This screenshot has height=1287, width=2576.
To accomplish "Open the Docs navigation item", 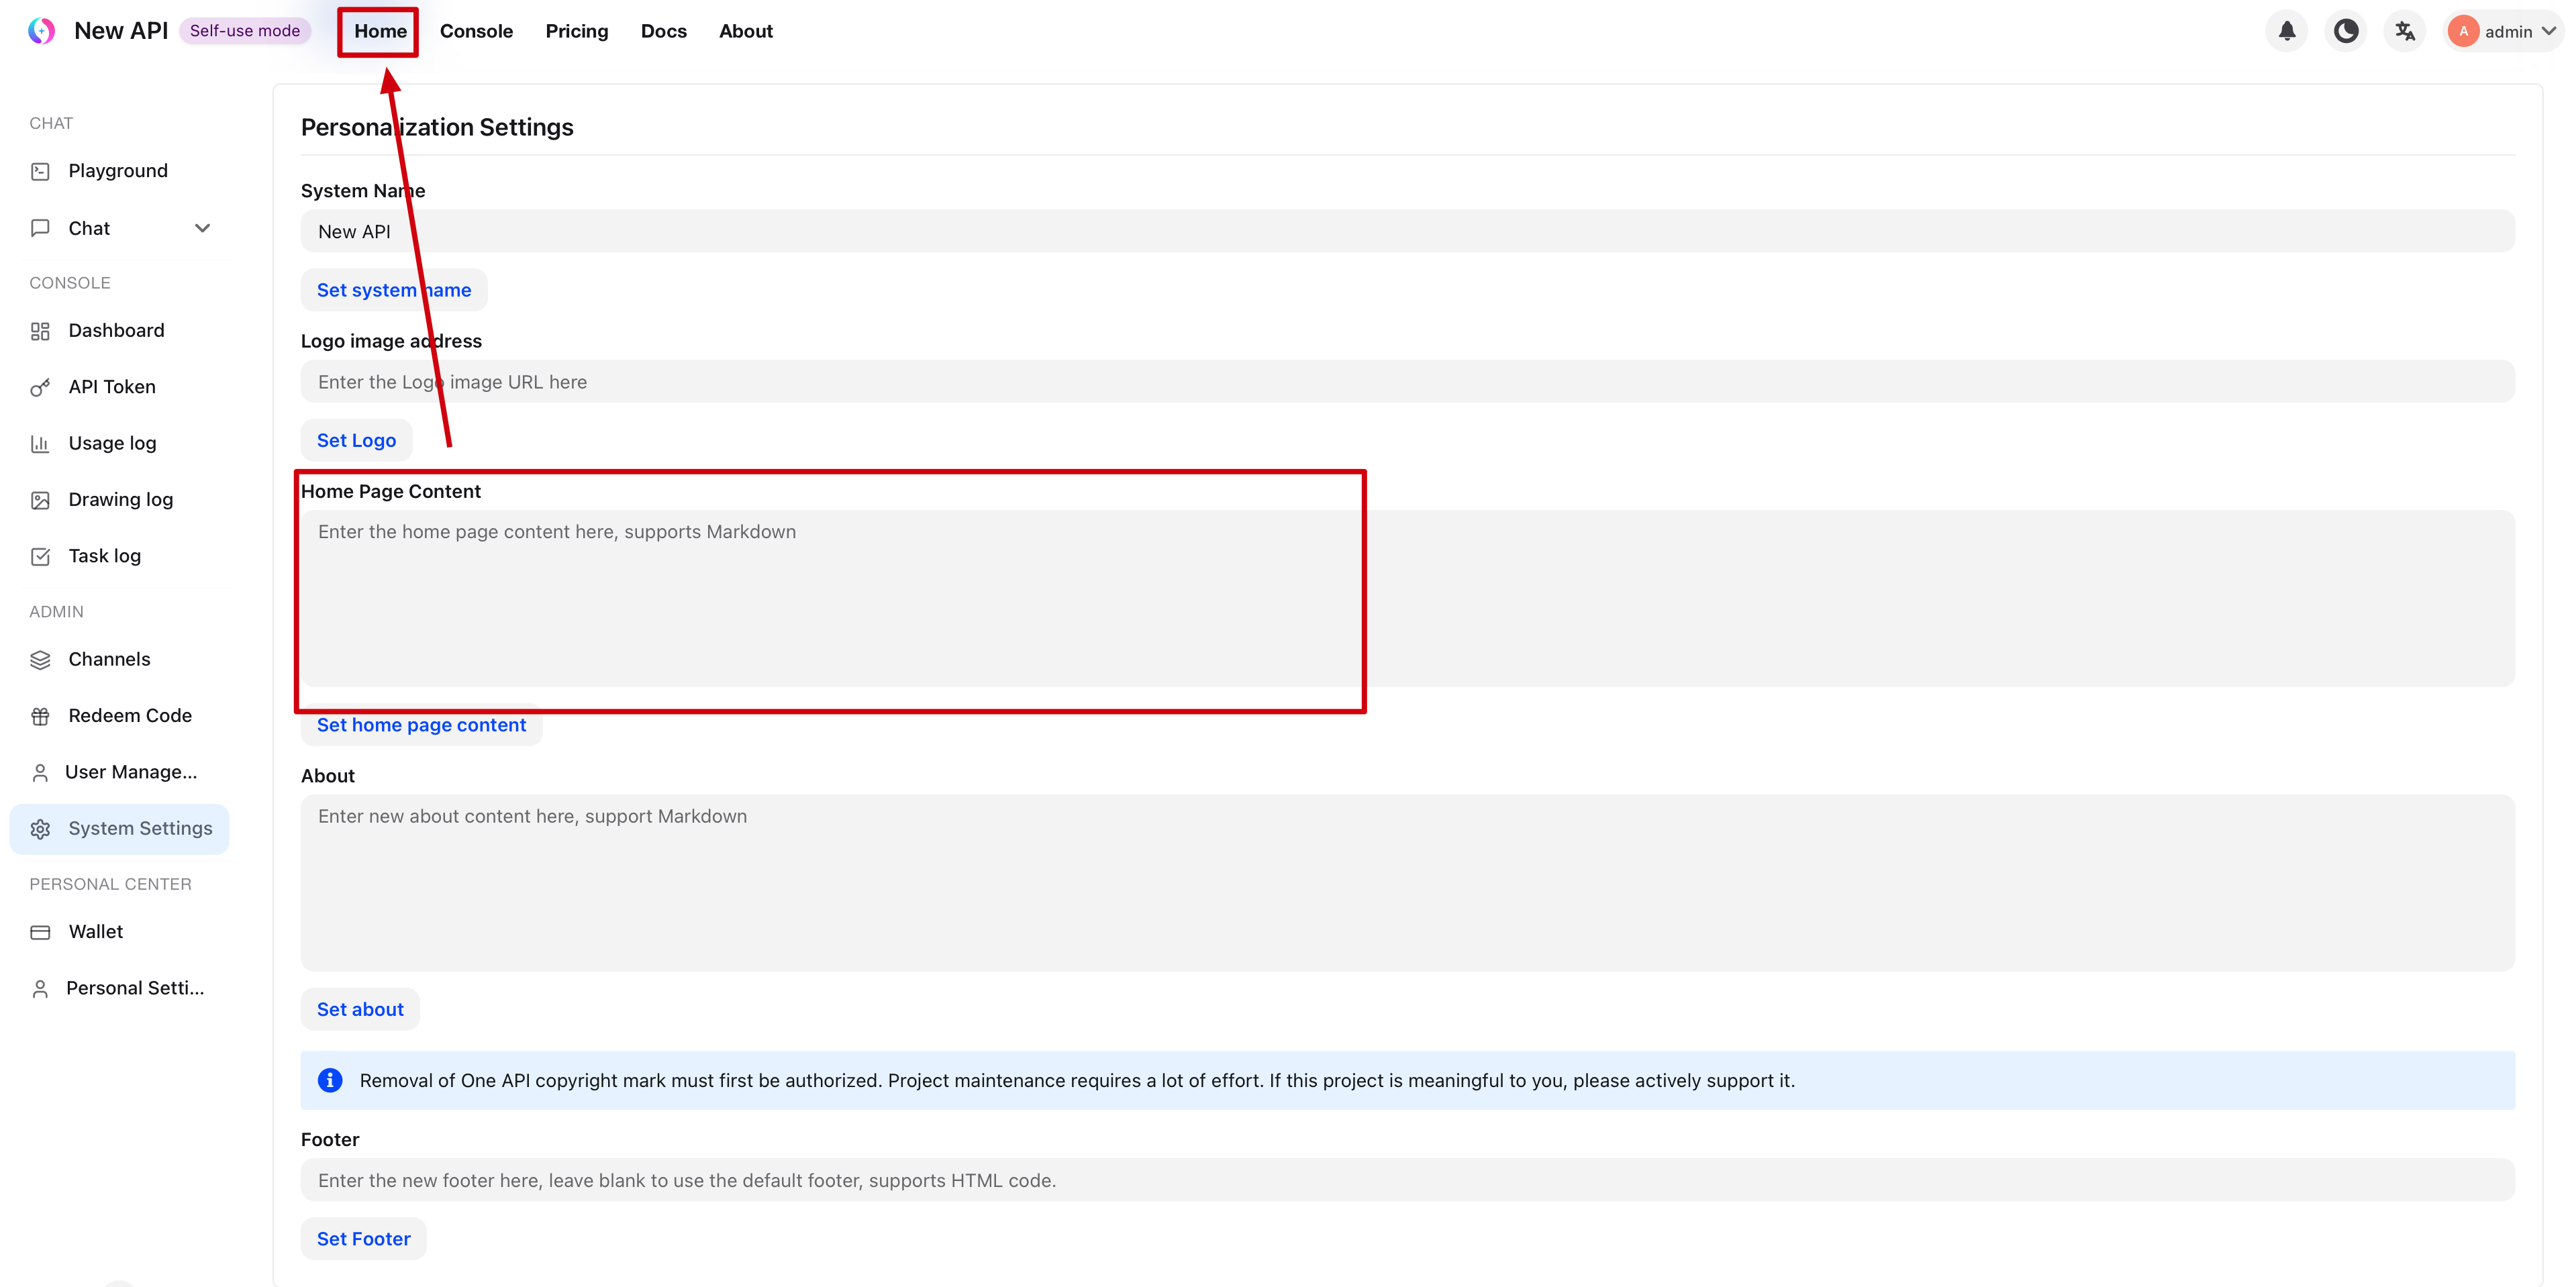I will tap(663, 31).
